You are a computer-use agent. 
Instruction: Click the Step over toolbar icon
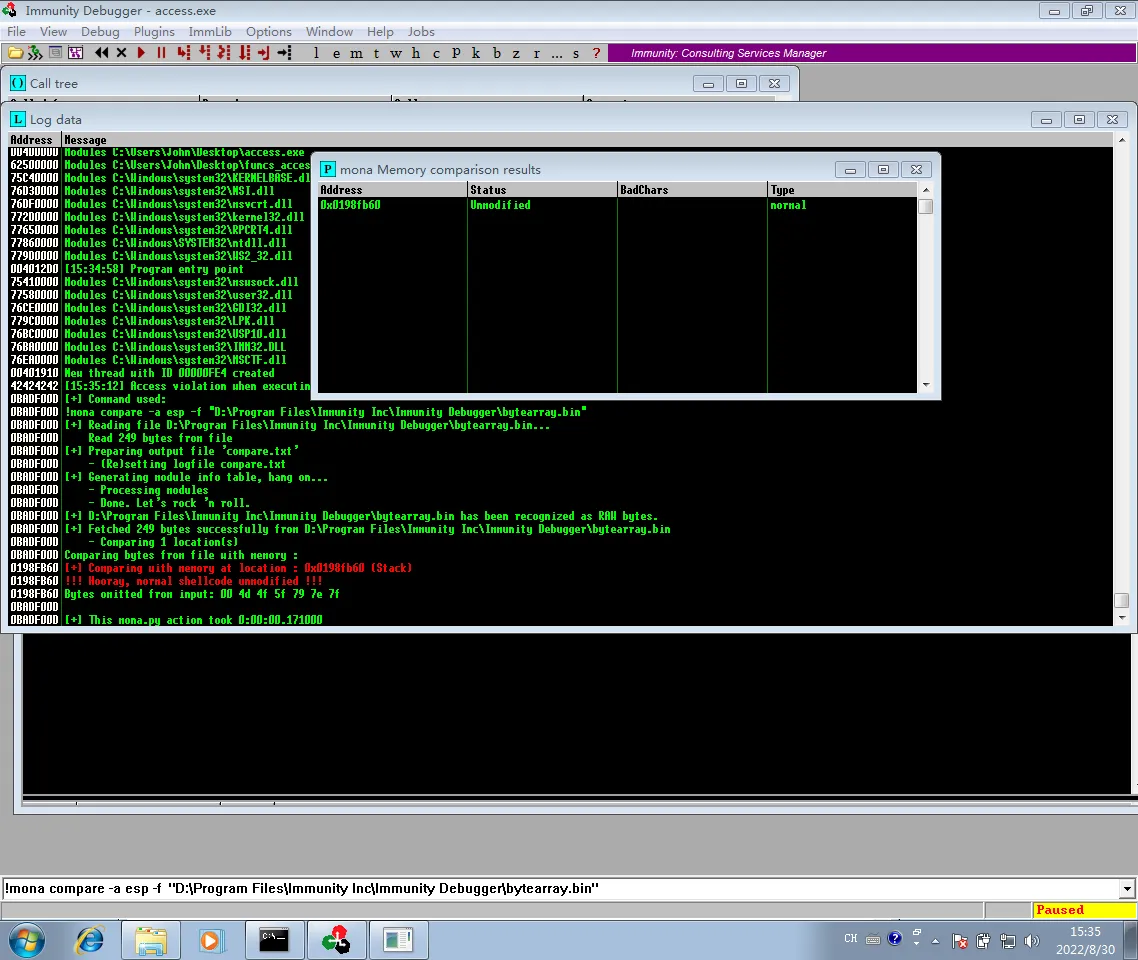coord(204,53)
